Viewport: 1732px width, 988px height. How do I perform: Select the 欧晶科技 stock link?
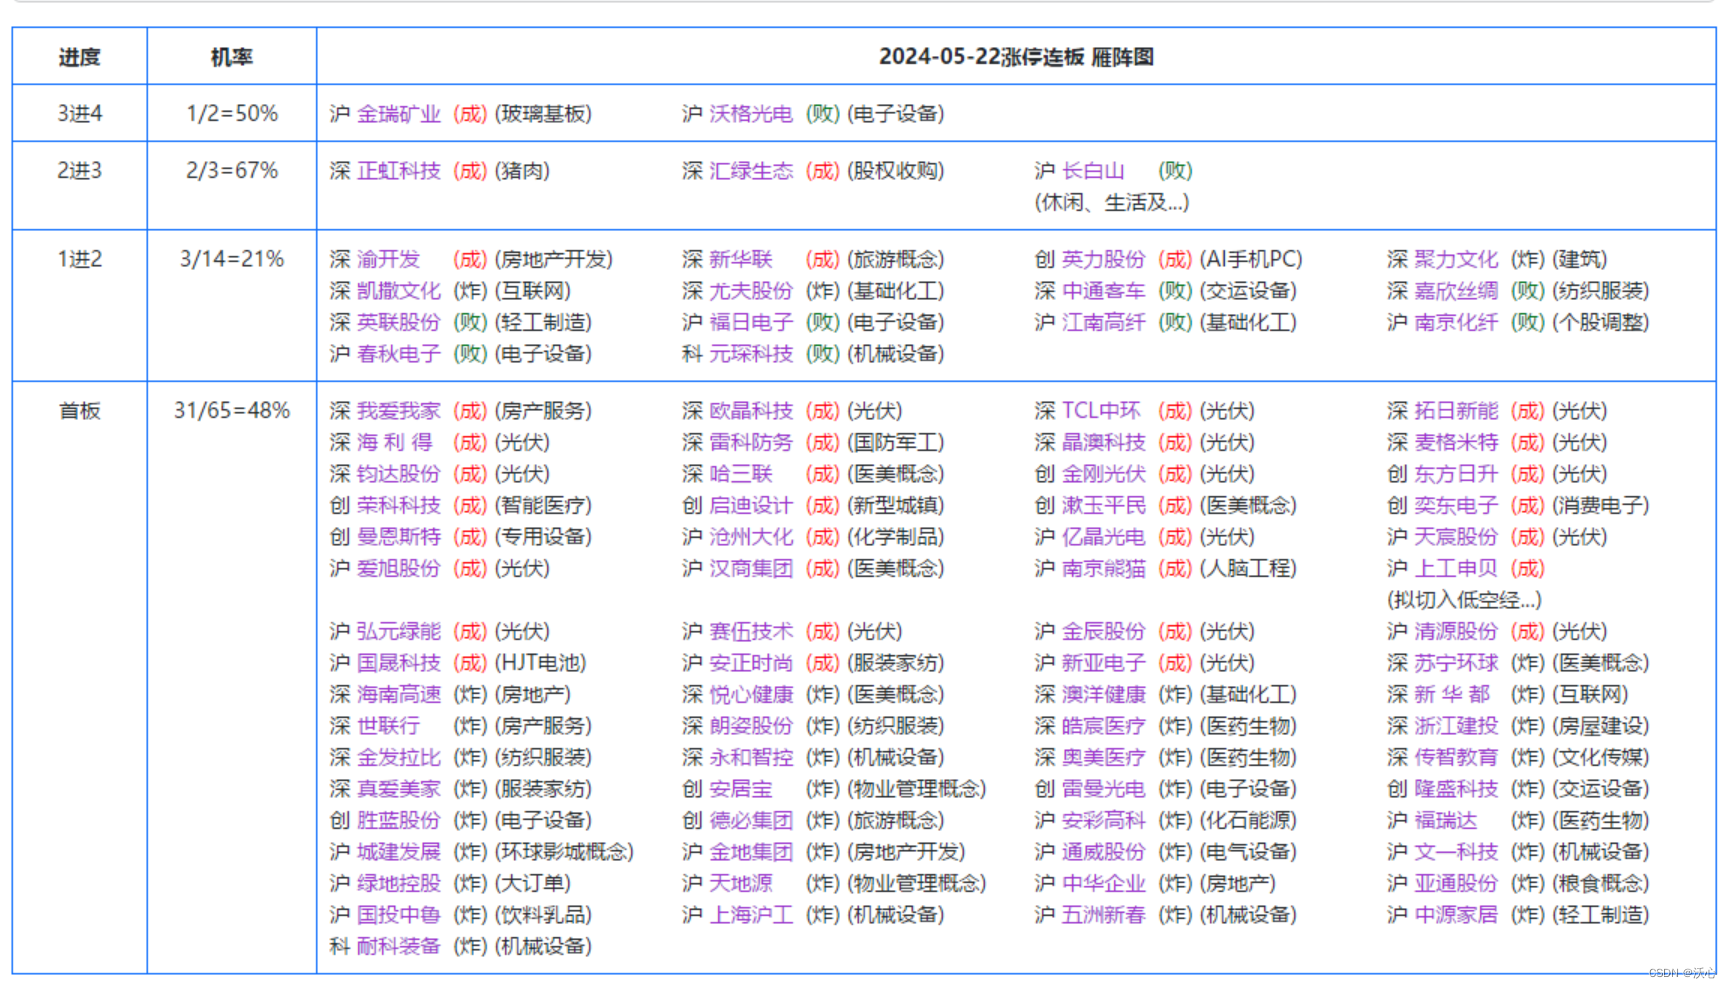pos(751,411)
